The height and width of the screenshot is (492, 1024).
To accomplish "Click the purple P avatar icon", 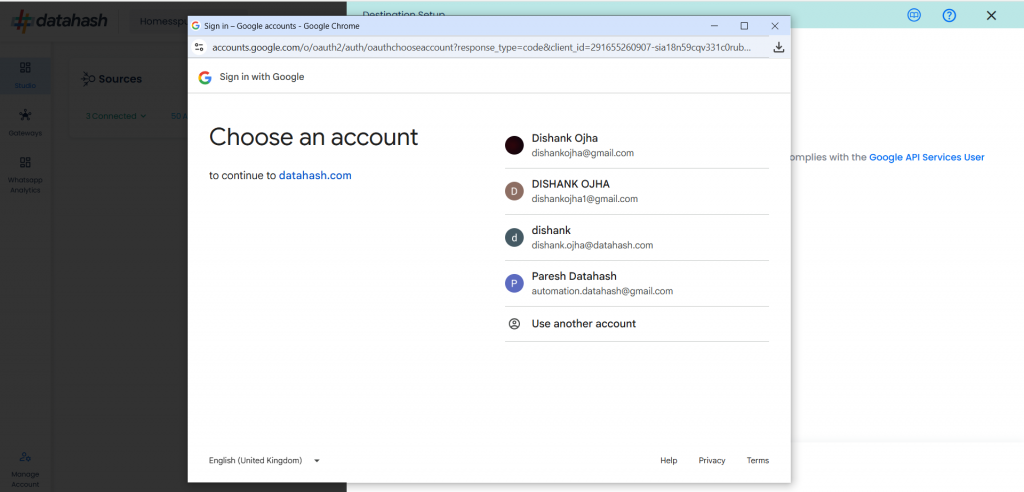I will point(515,284).
